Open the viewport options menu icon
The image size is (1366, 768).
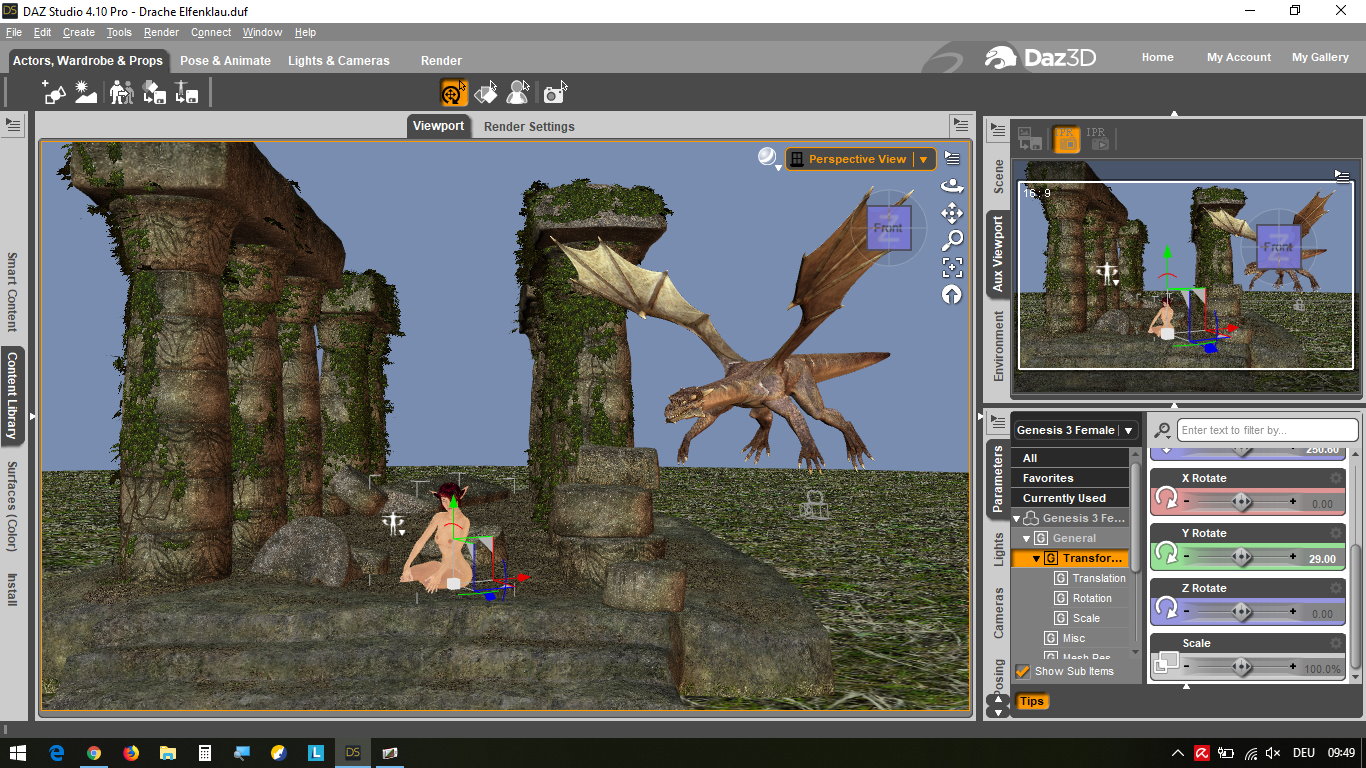(952, 158)
